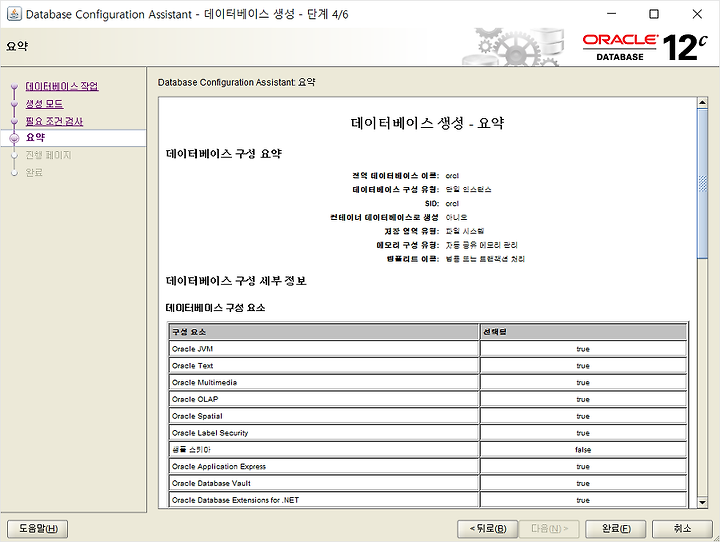Go back with the 뒤로(B) button
The height and width of the screenshot is (542, 720).
coord(488,529)
